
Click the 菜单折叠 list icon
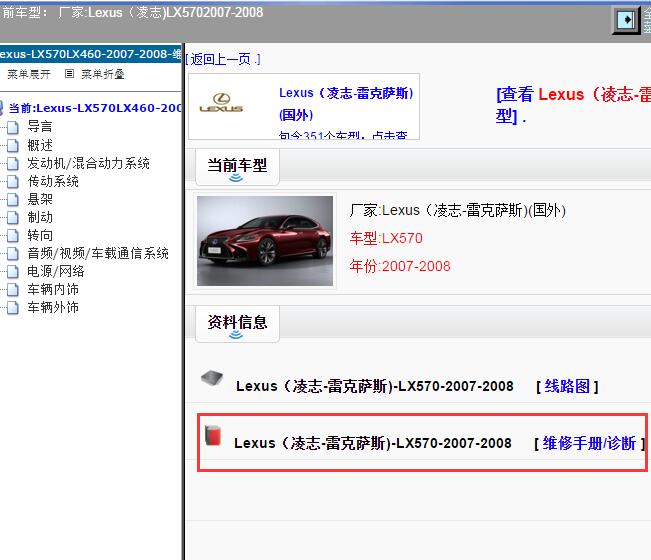69,74
